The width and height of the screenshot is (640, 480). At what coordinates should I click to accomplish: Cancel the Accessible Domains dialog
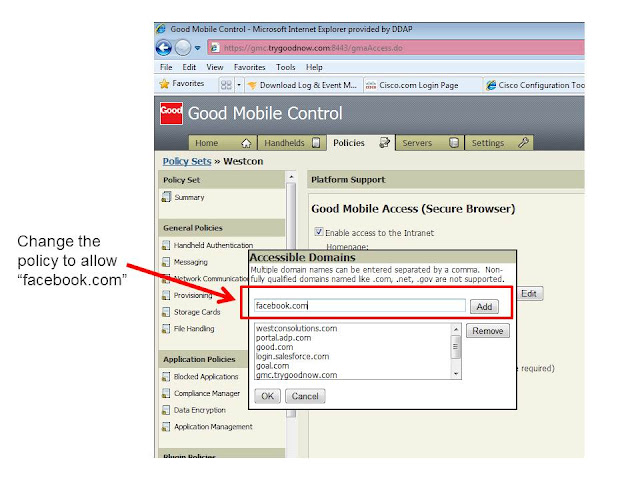pos(305,396)
